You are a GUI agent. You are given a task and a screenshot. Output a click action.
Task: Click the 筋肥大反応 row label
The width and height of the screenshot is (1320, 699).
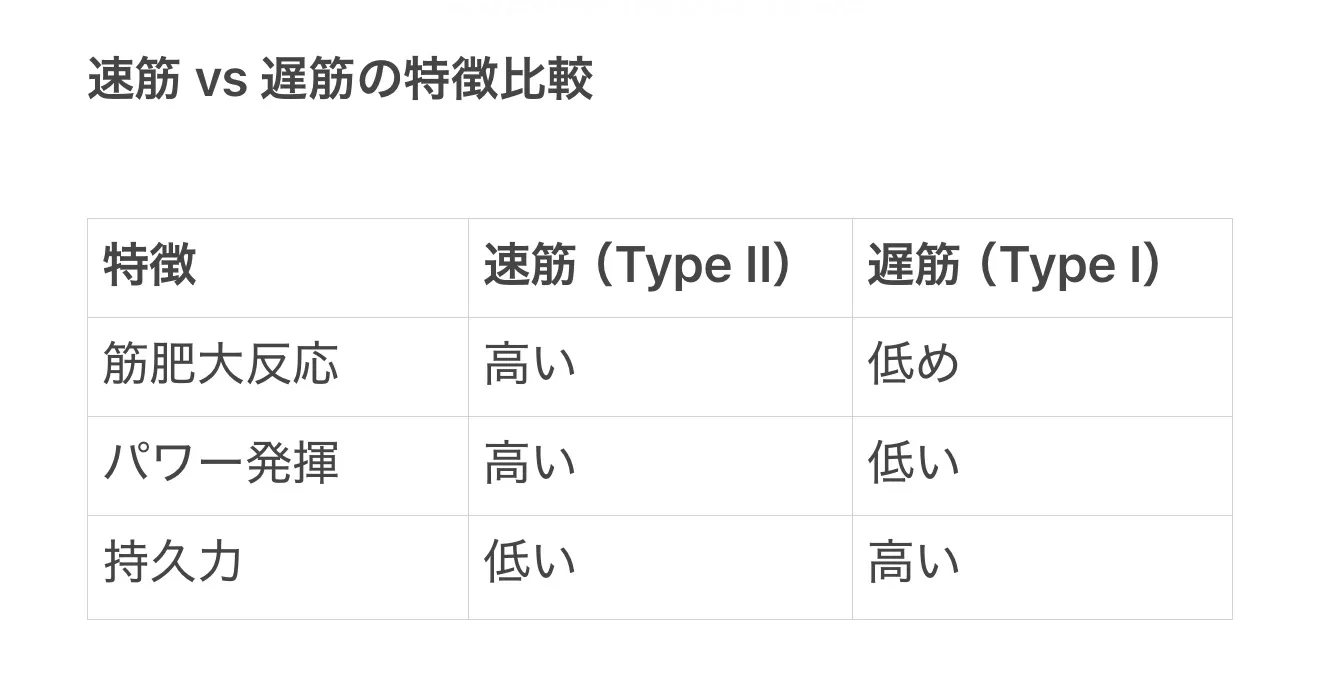[221, 365]
